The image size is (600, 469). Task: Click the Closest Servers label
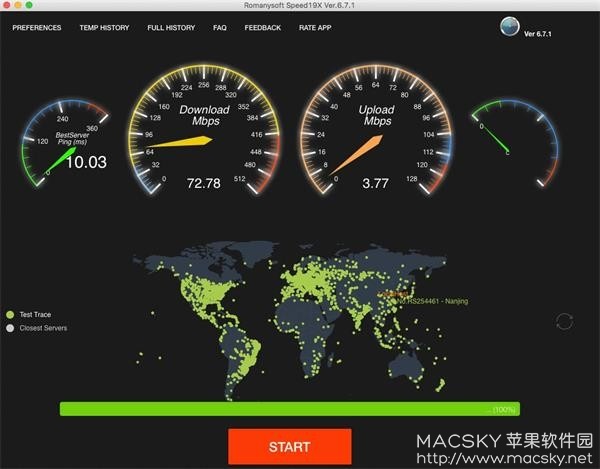[43, 328]
